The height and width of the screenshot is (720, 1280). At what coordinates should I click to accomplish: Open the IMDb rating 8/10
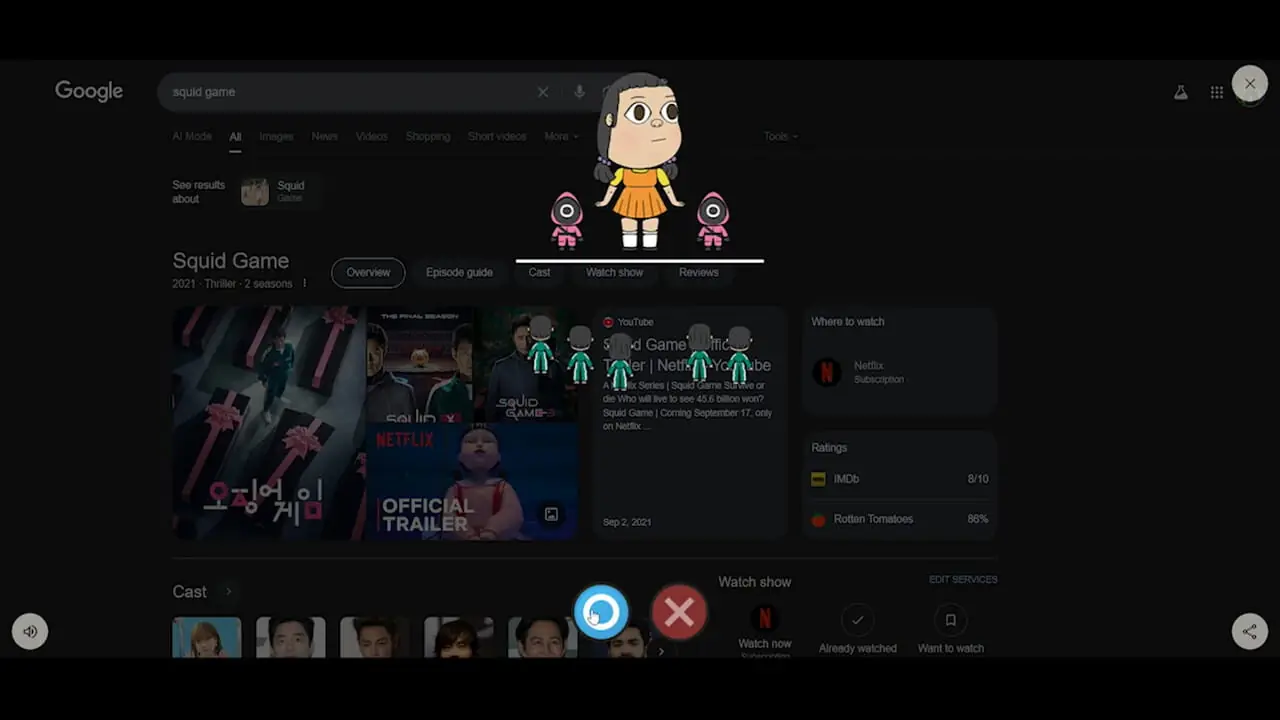click(x=899, y=479)
